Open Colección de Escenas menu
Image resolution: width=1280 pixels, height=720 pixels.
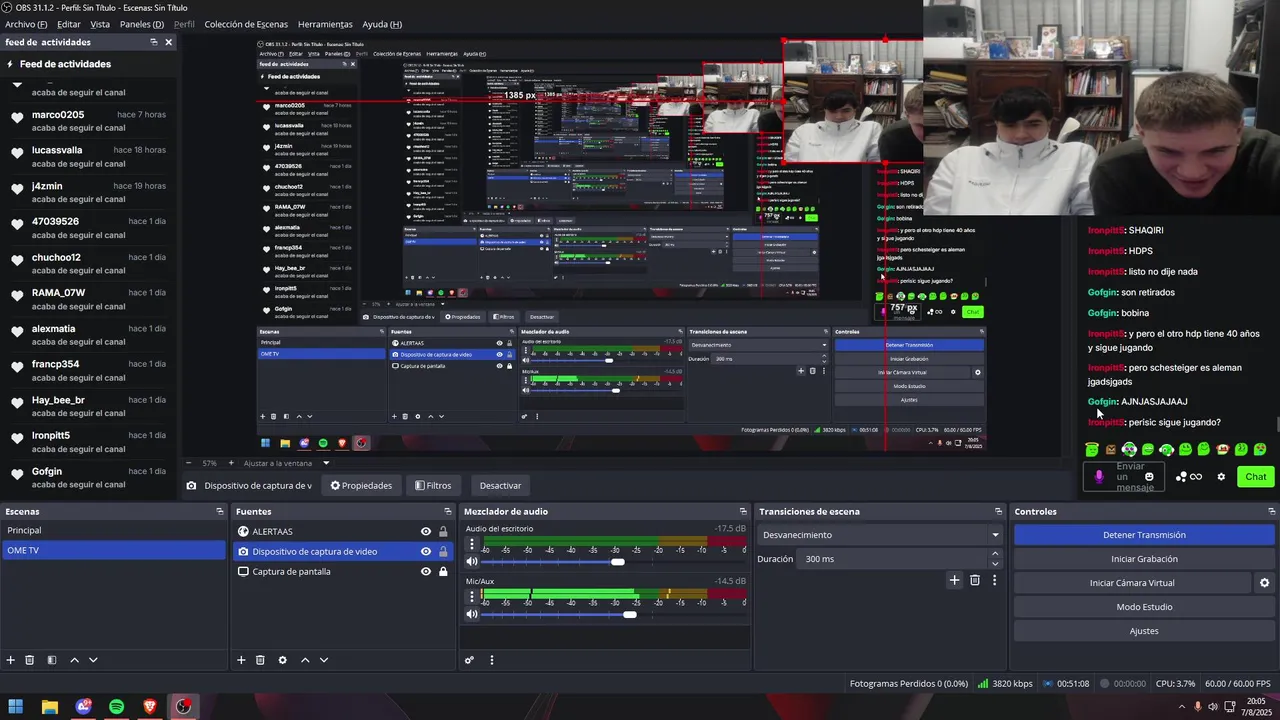pos(246,24)
